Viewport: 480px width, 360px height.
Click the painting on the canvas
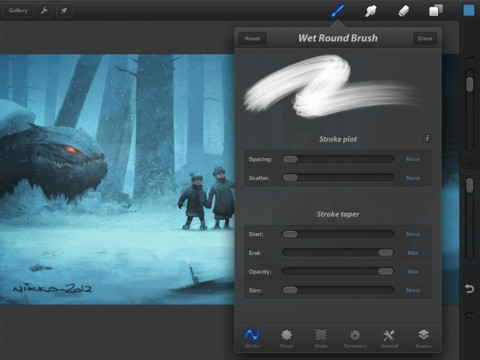click(117, 179)
